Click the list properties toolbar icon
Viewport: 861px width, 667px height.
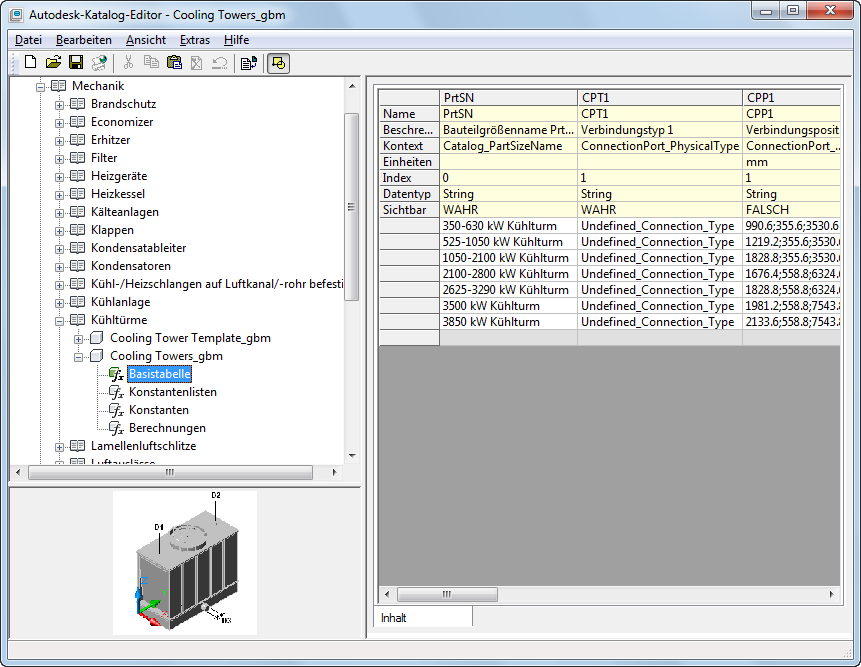coord(249,63)
